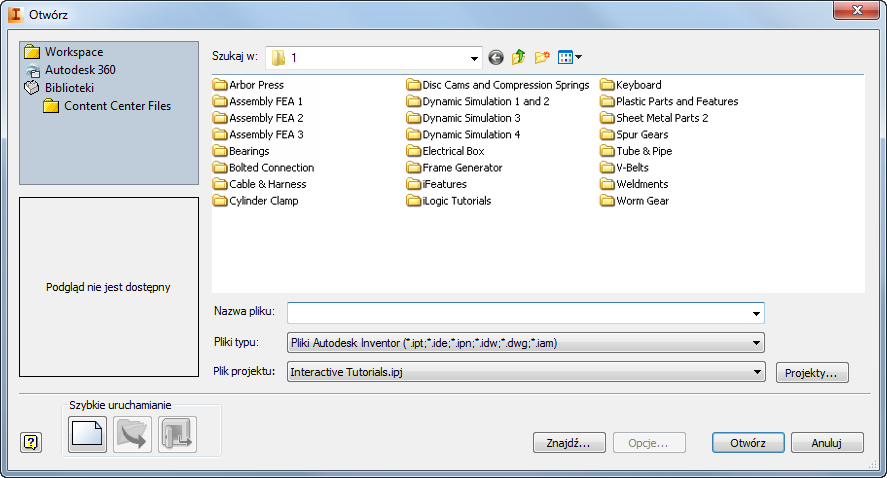The height and width of the screenshot is (478, 887).
Task: Select Content Center Files folder
Action: tap(107, 106)
